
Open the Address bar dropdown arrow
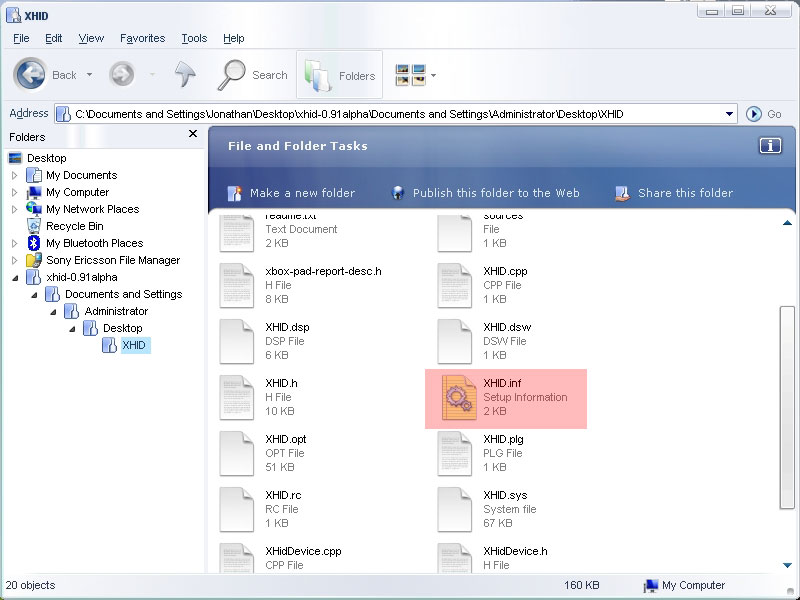729,114
